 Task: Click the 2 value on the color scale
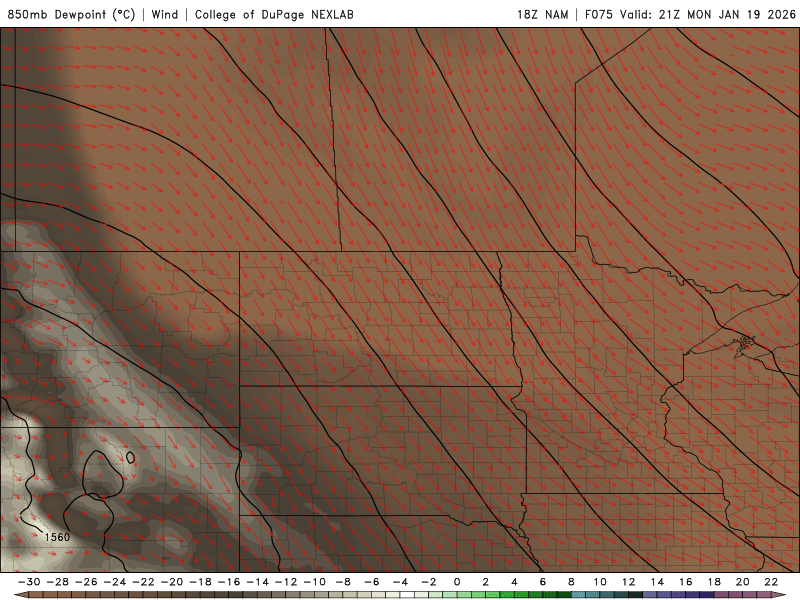pyautogui.click(x=486, y=582)
